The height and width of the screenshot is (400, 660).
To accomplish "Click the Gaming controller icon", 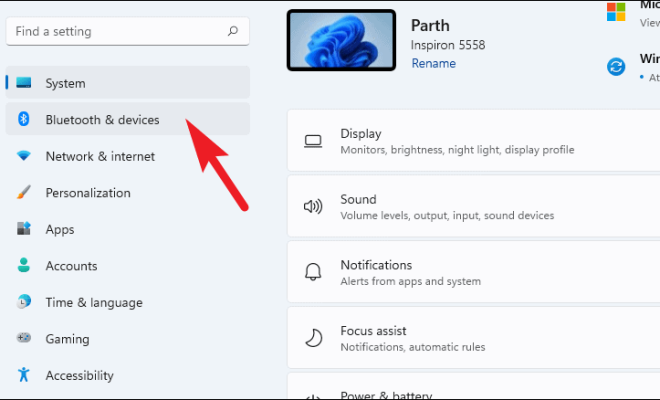I will (24, 338).
